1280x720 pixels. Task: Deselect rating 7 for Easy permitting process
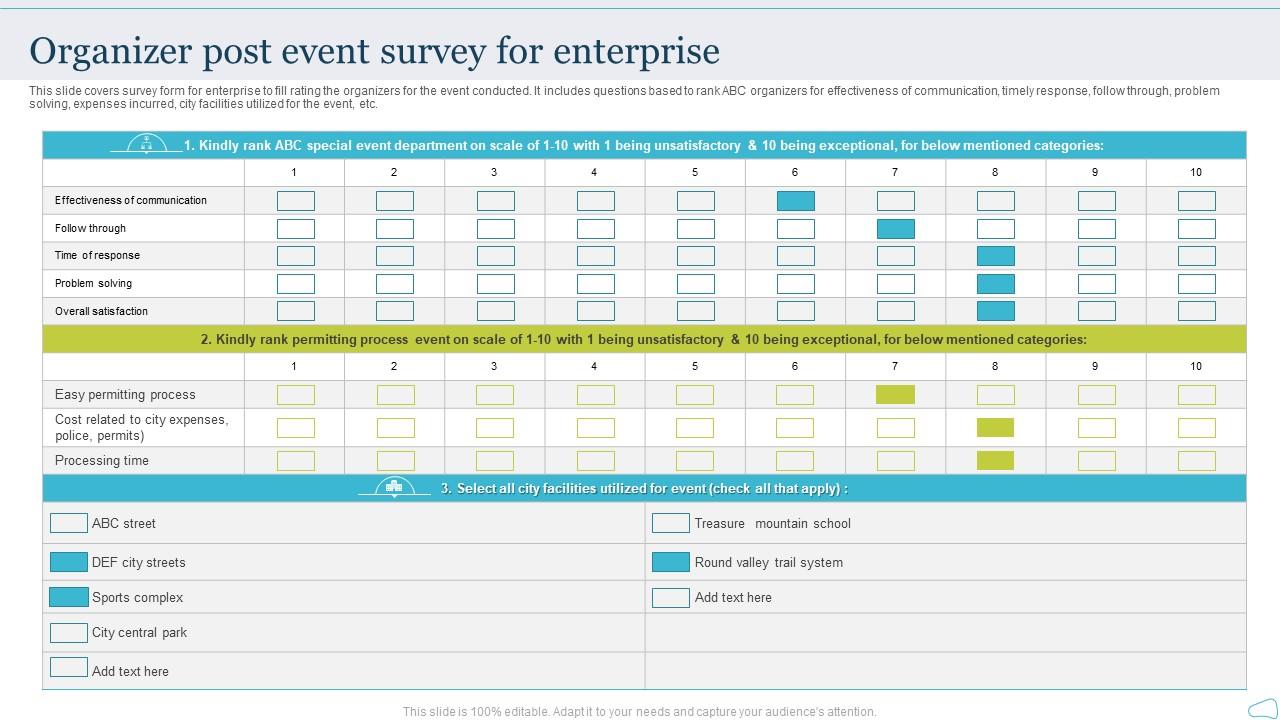(895, 394)
